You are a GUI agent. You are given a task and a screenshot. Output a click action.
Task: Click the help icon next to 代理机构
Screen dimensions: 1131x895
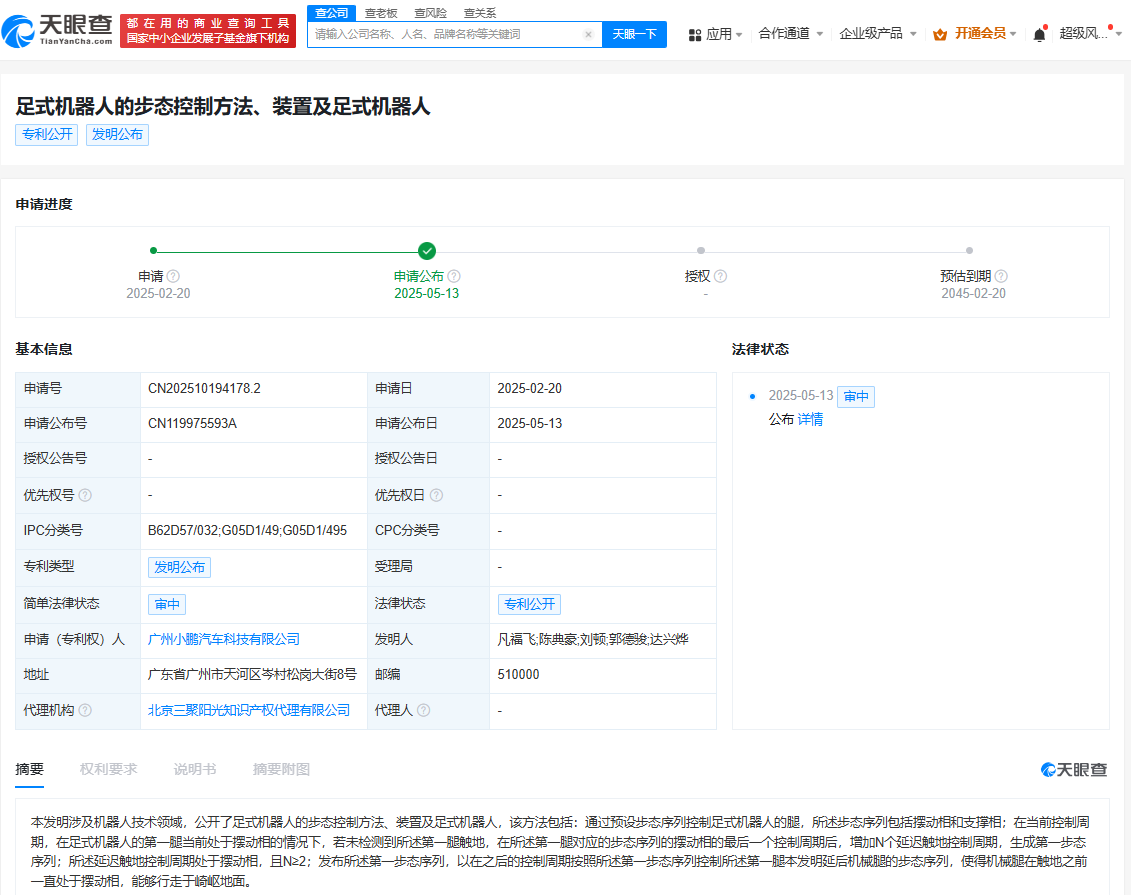(x=85, y=710)
